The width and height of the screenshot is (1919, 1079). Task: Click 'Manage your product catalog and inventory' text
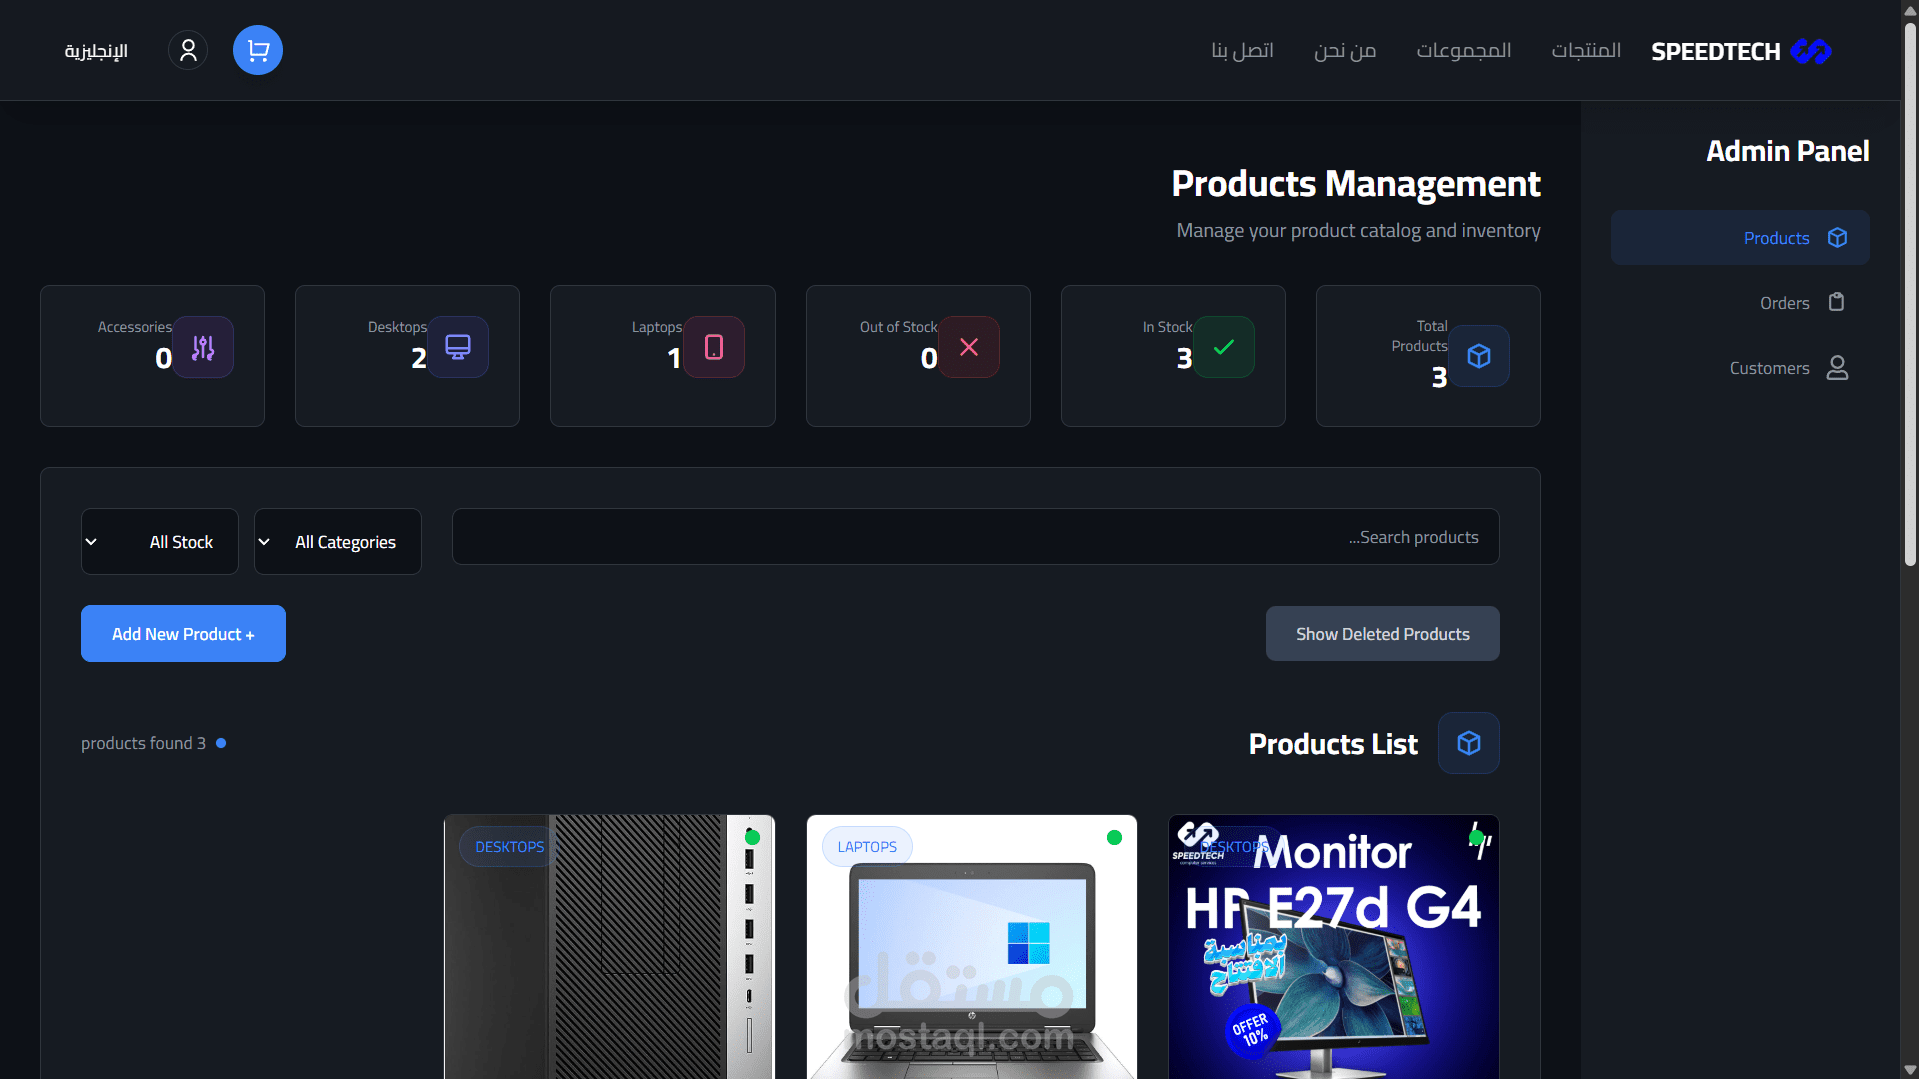(x=1358, y=230)
